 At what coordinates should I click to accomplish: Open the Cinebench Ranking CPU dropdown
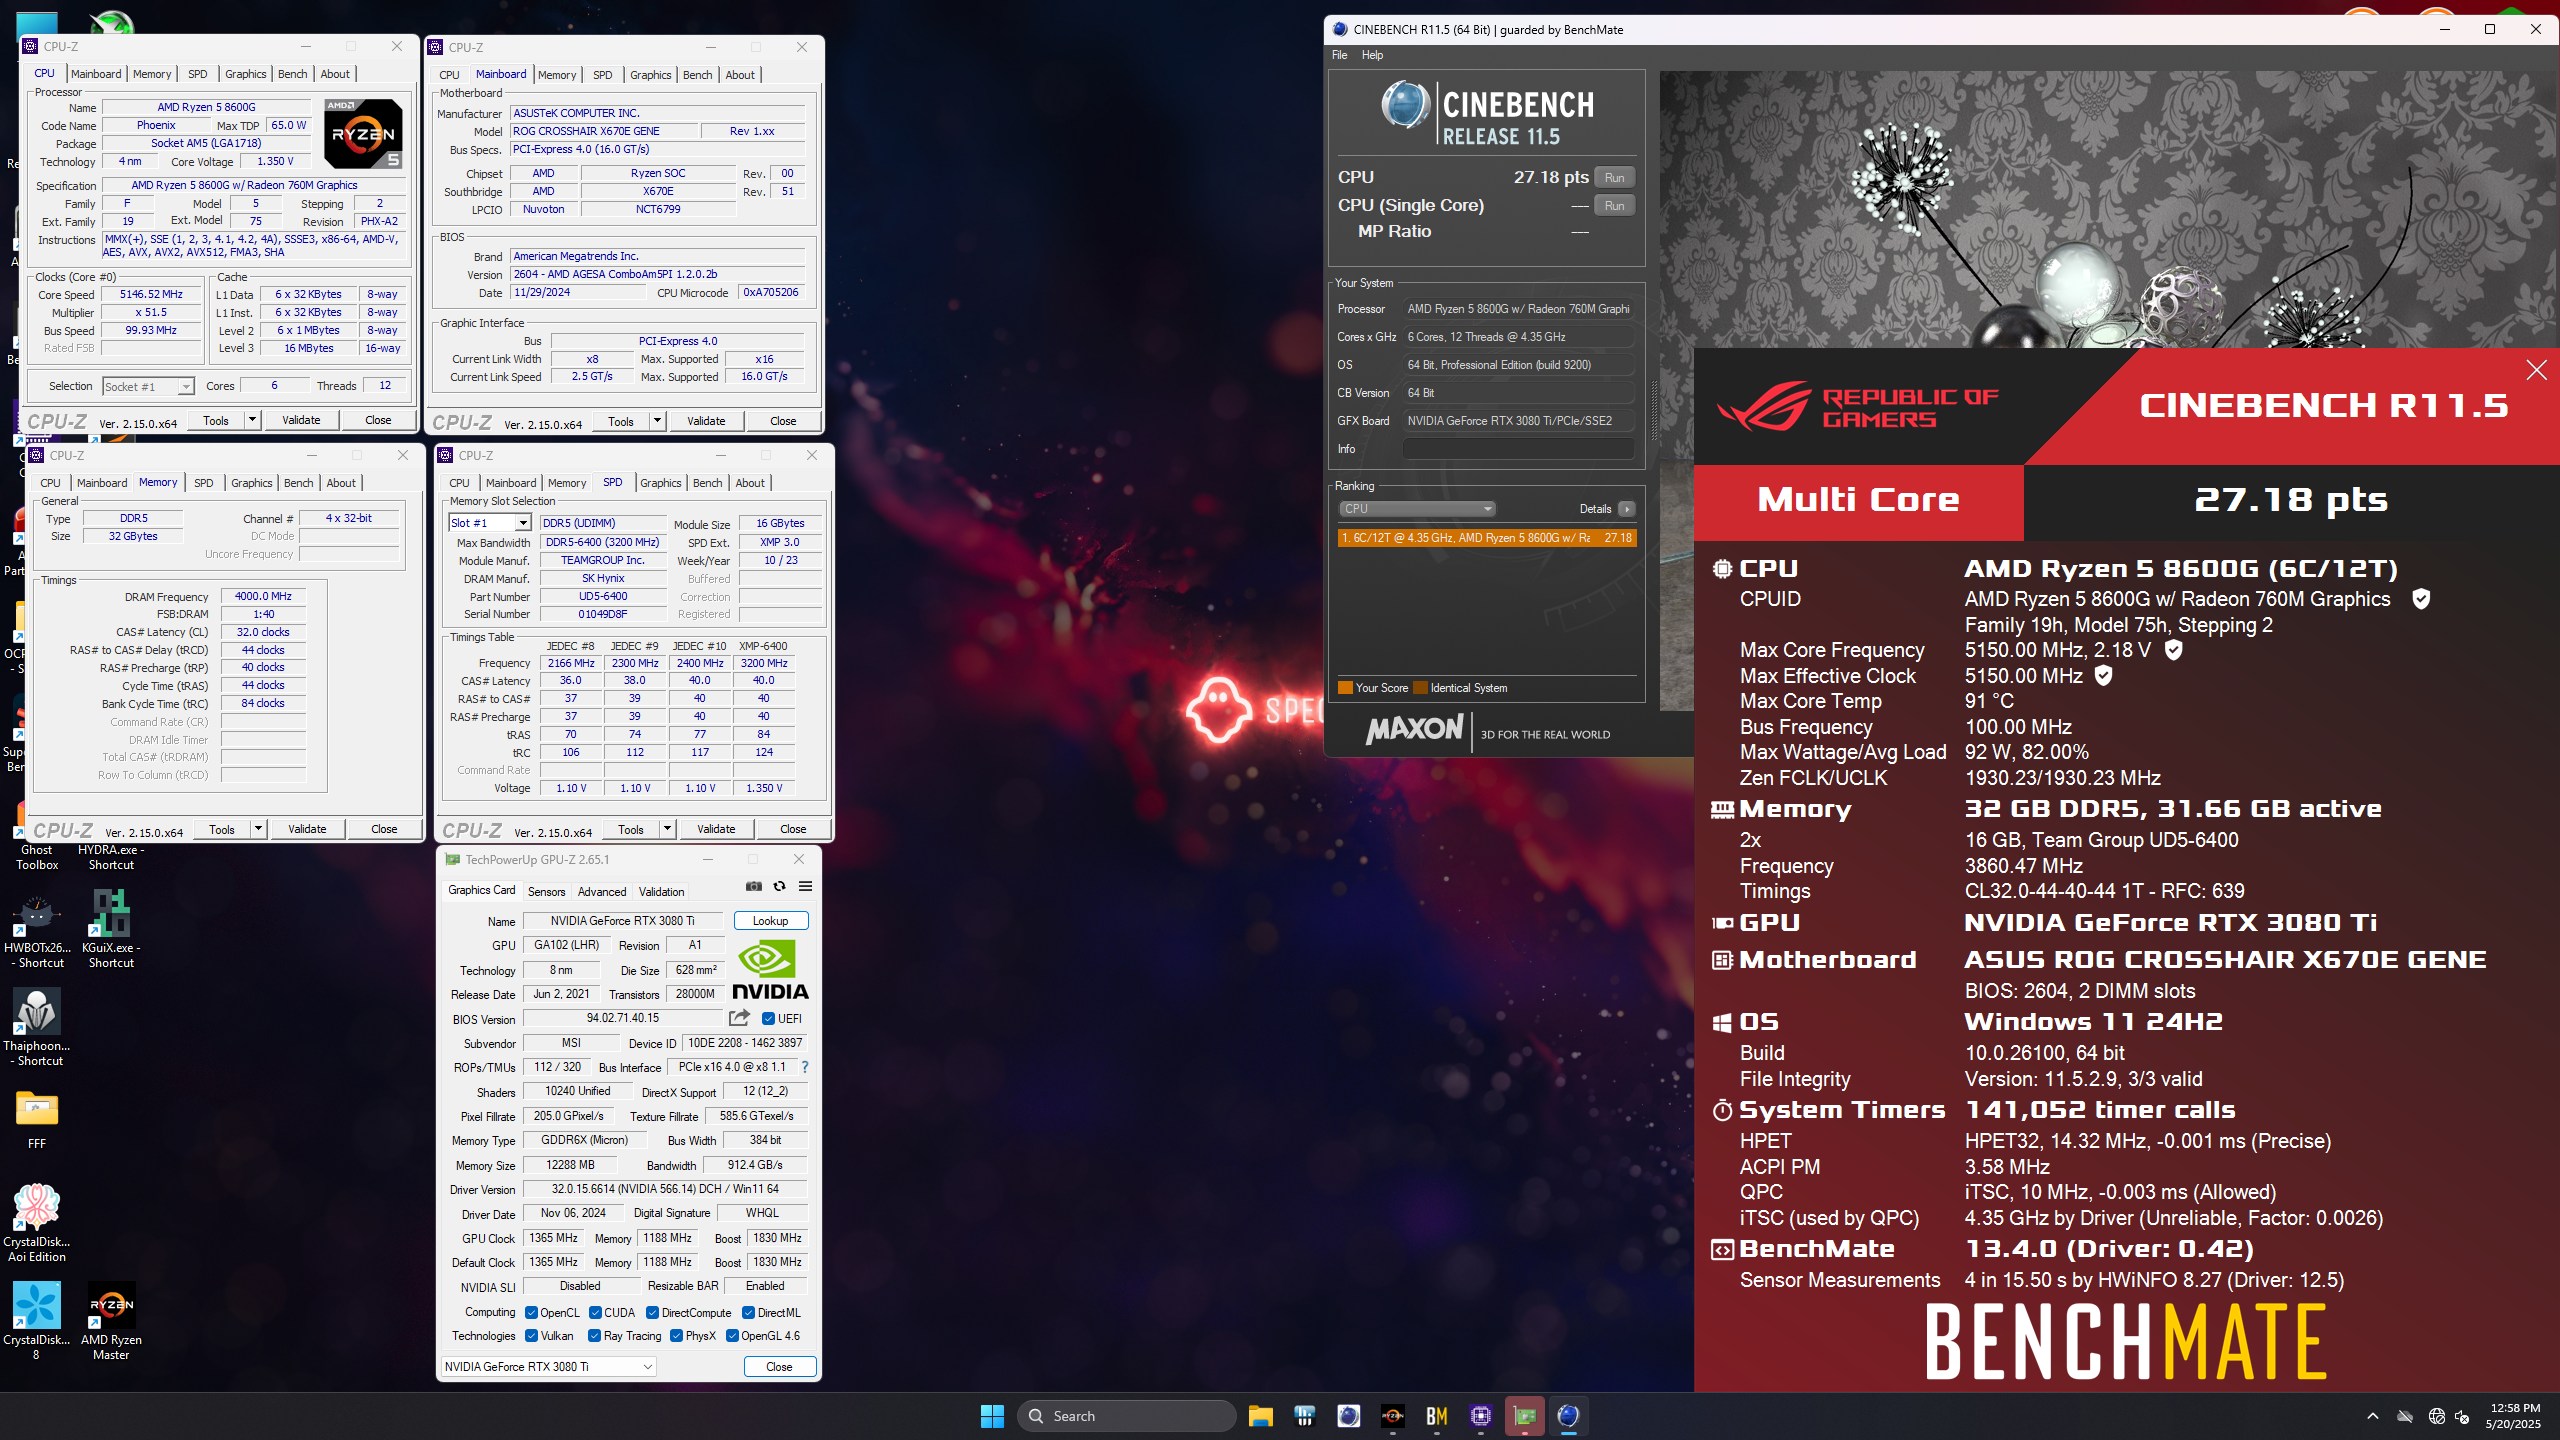tap(1416, 509)
